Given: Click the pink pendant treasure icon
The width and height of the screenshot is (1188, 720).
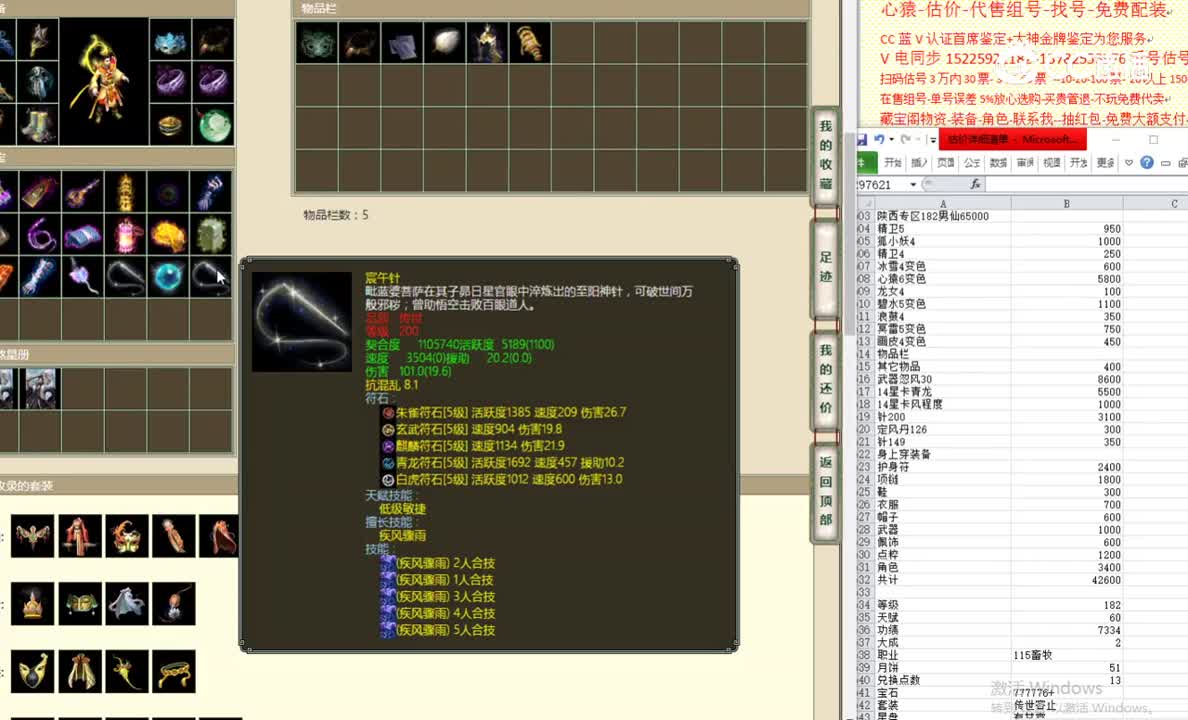Looking at the screenshot, I should click(82, 277).
